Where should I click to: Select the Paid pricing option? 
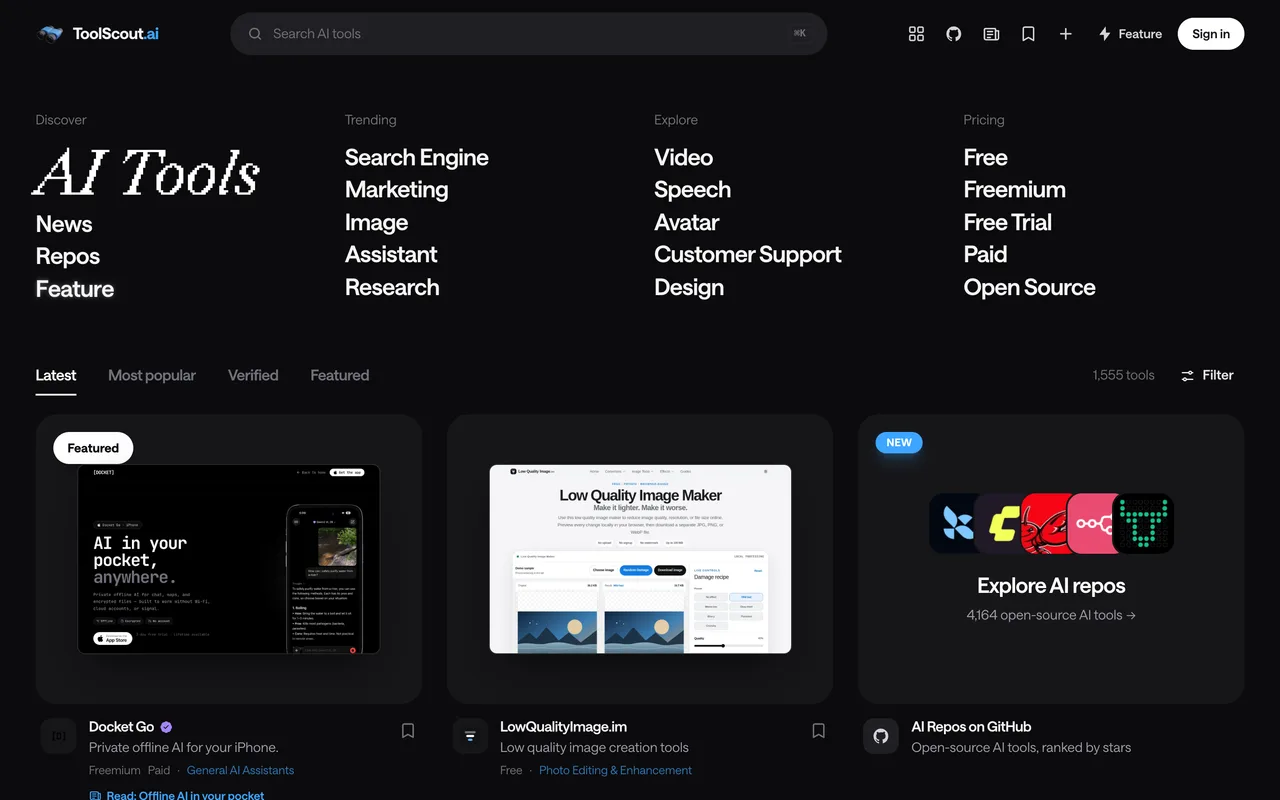click(x=986, y=254)
